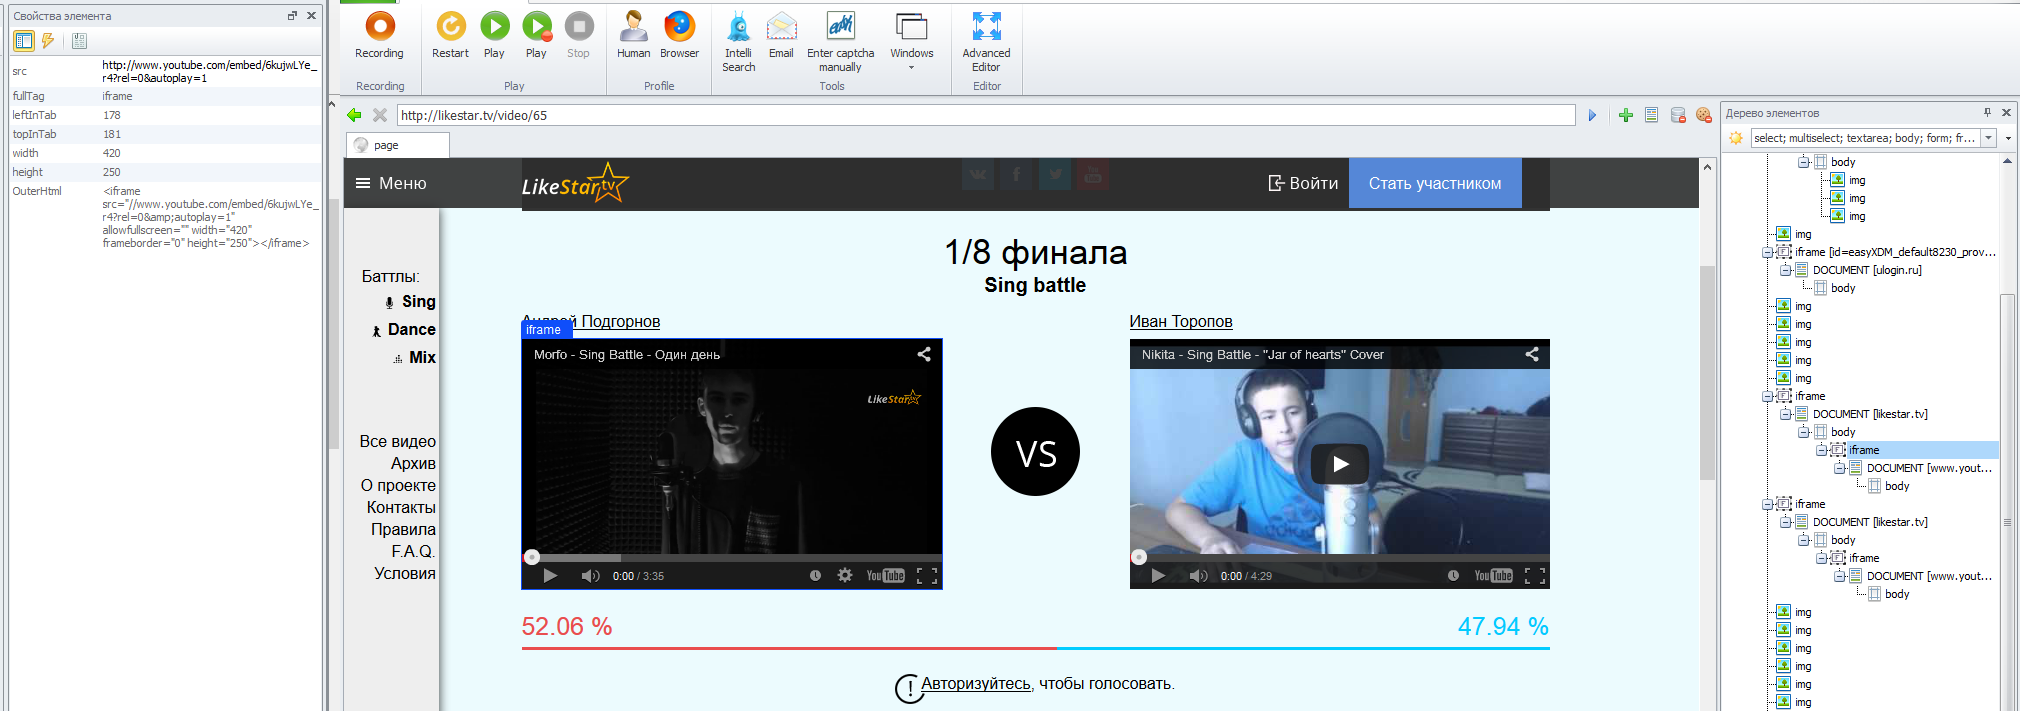Launch the Intelli Search tool
2020x711 pixels.
coord(739,26)
